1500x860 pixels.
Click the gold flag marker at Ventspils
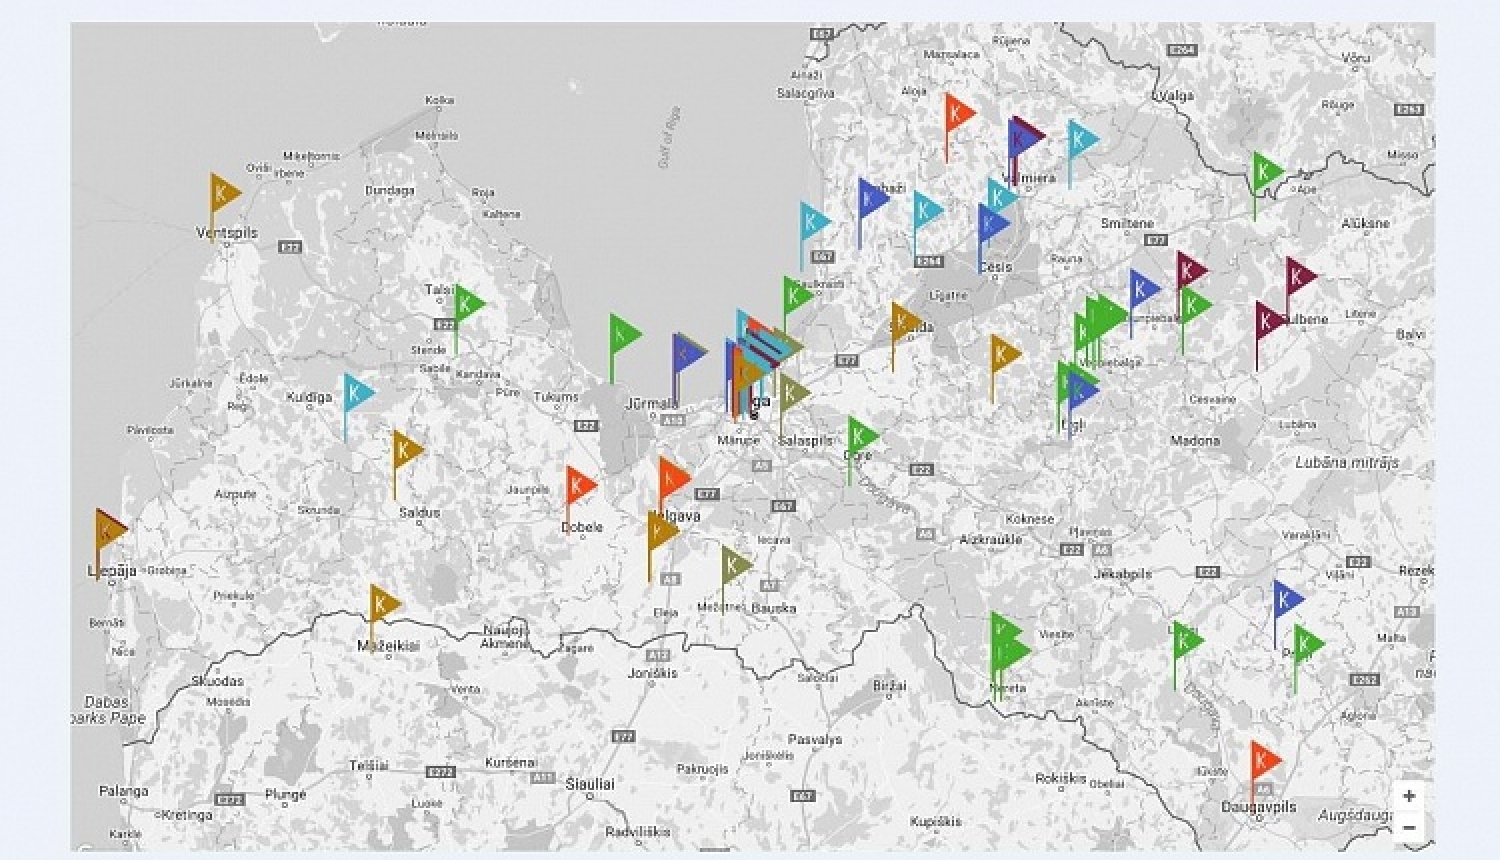(224, 193)
